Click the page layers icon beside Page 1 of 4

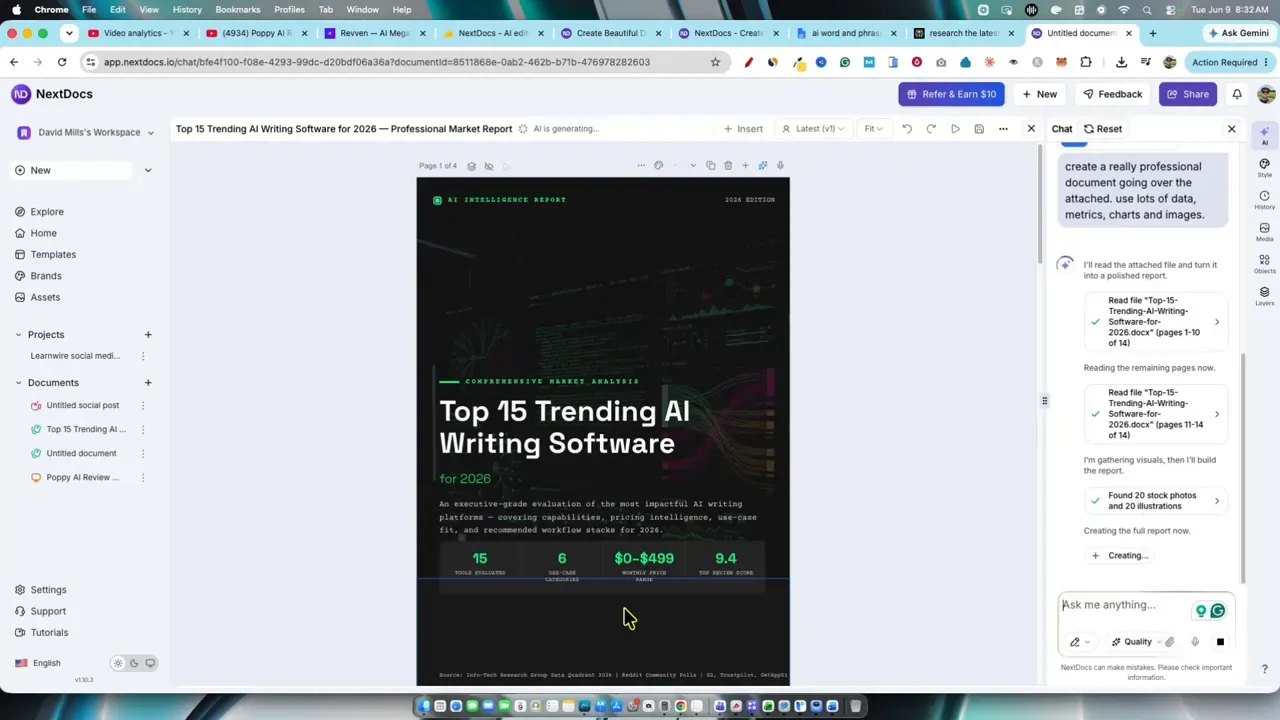(x=471, y=166)
